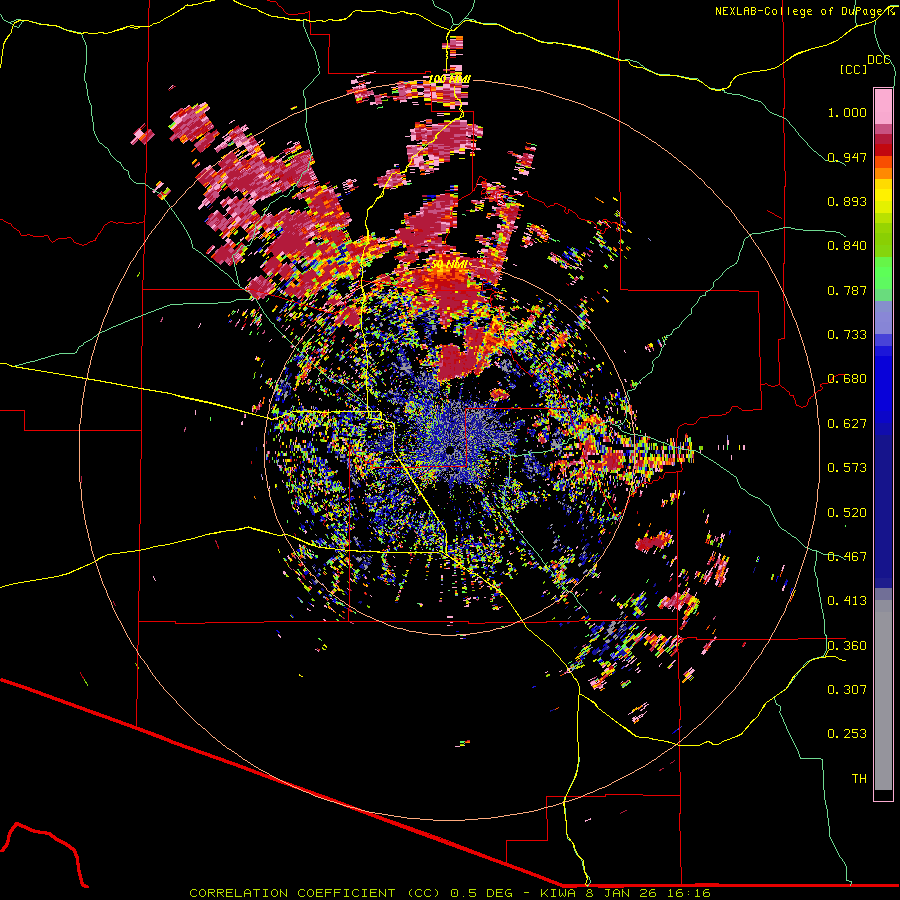Click the DCC label above the color scale
This screenshot has width=900, height=900.
[878, 60]
